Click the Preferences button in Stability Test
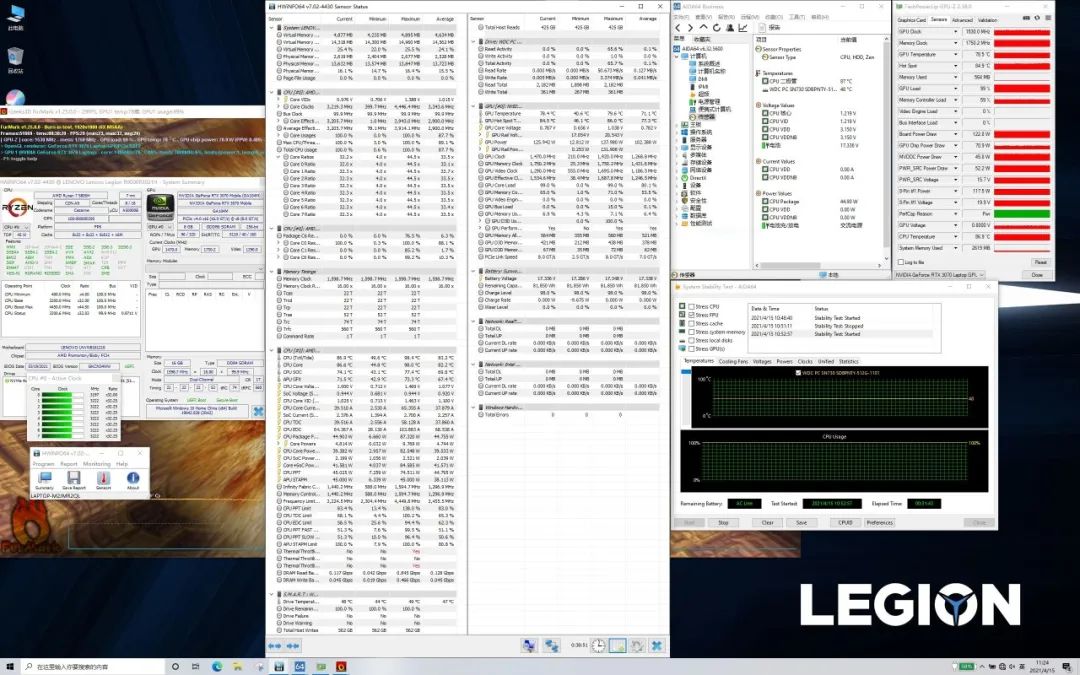 pos(879,522)
